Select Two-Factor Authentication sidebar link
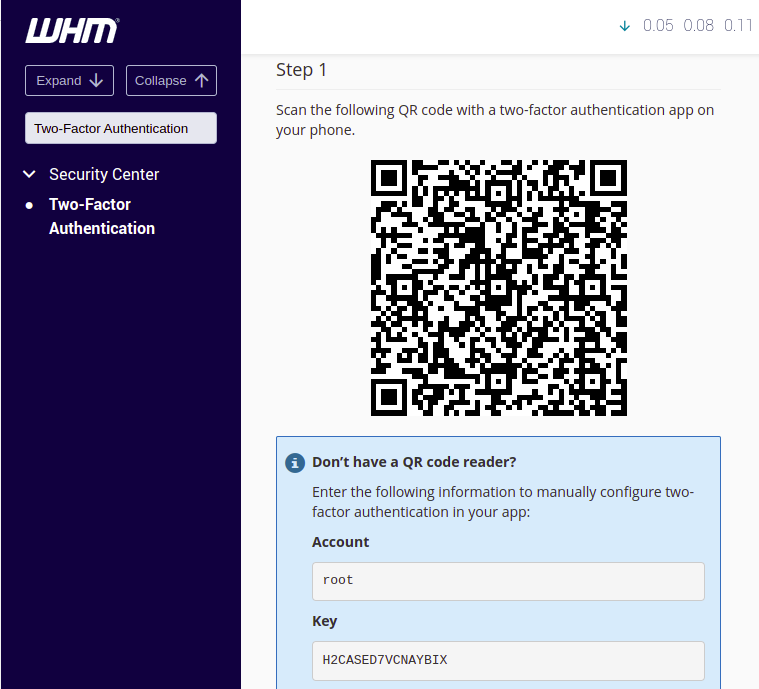The width and height of the screenshot is (759, 689). click(102, 216)
